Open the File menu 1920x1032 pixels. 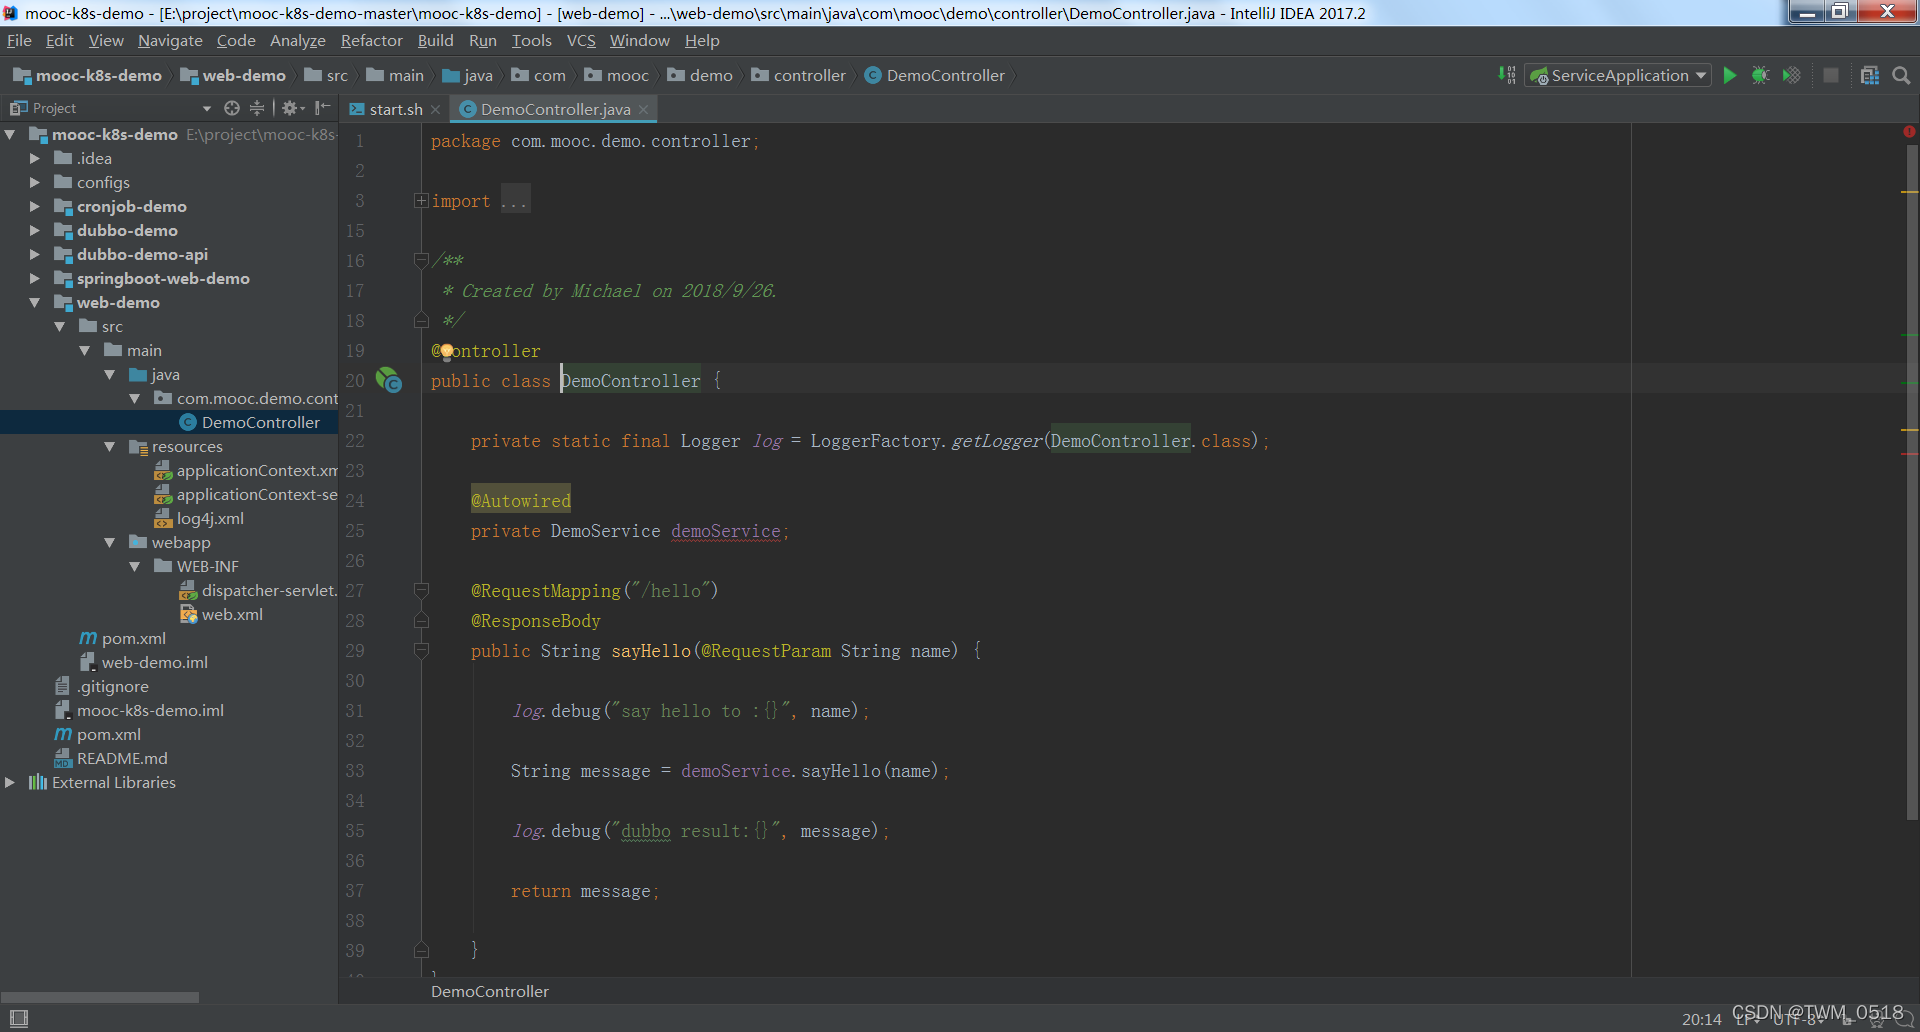click(19, 40)
